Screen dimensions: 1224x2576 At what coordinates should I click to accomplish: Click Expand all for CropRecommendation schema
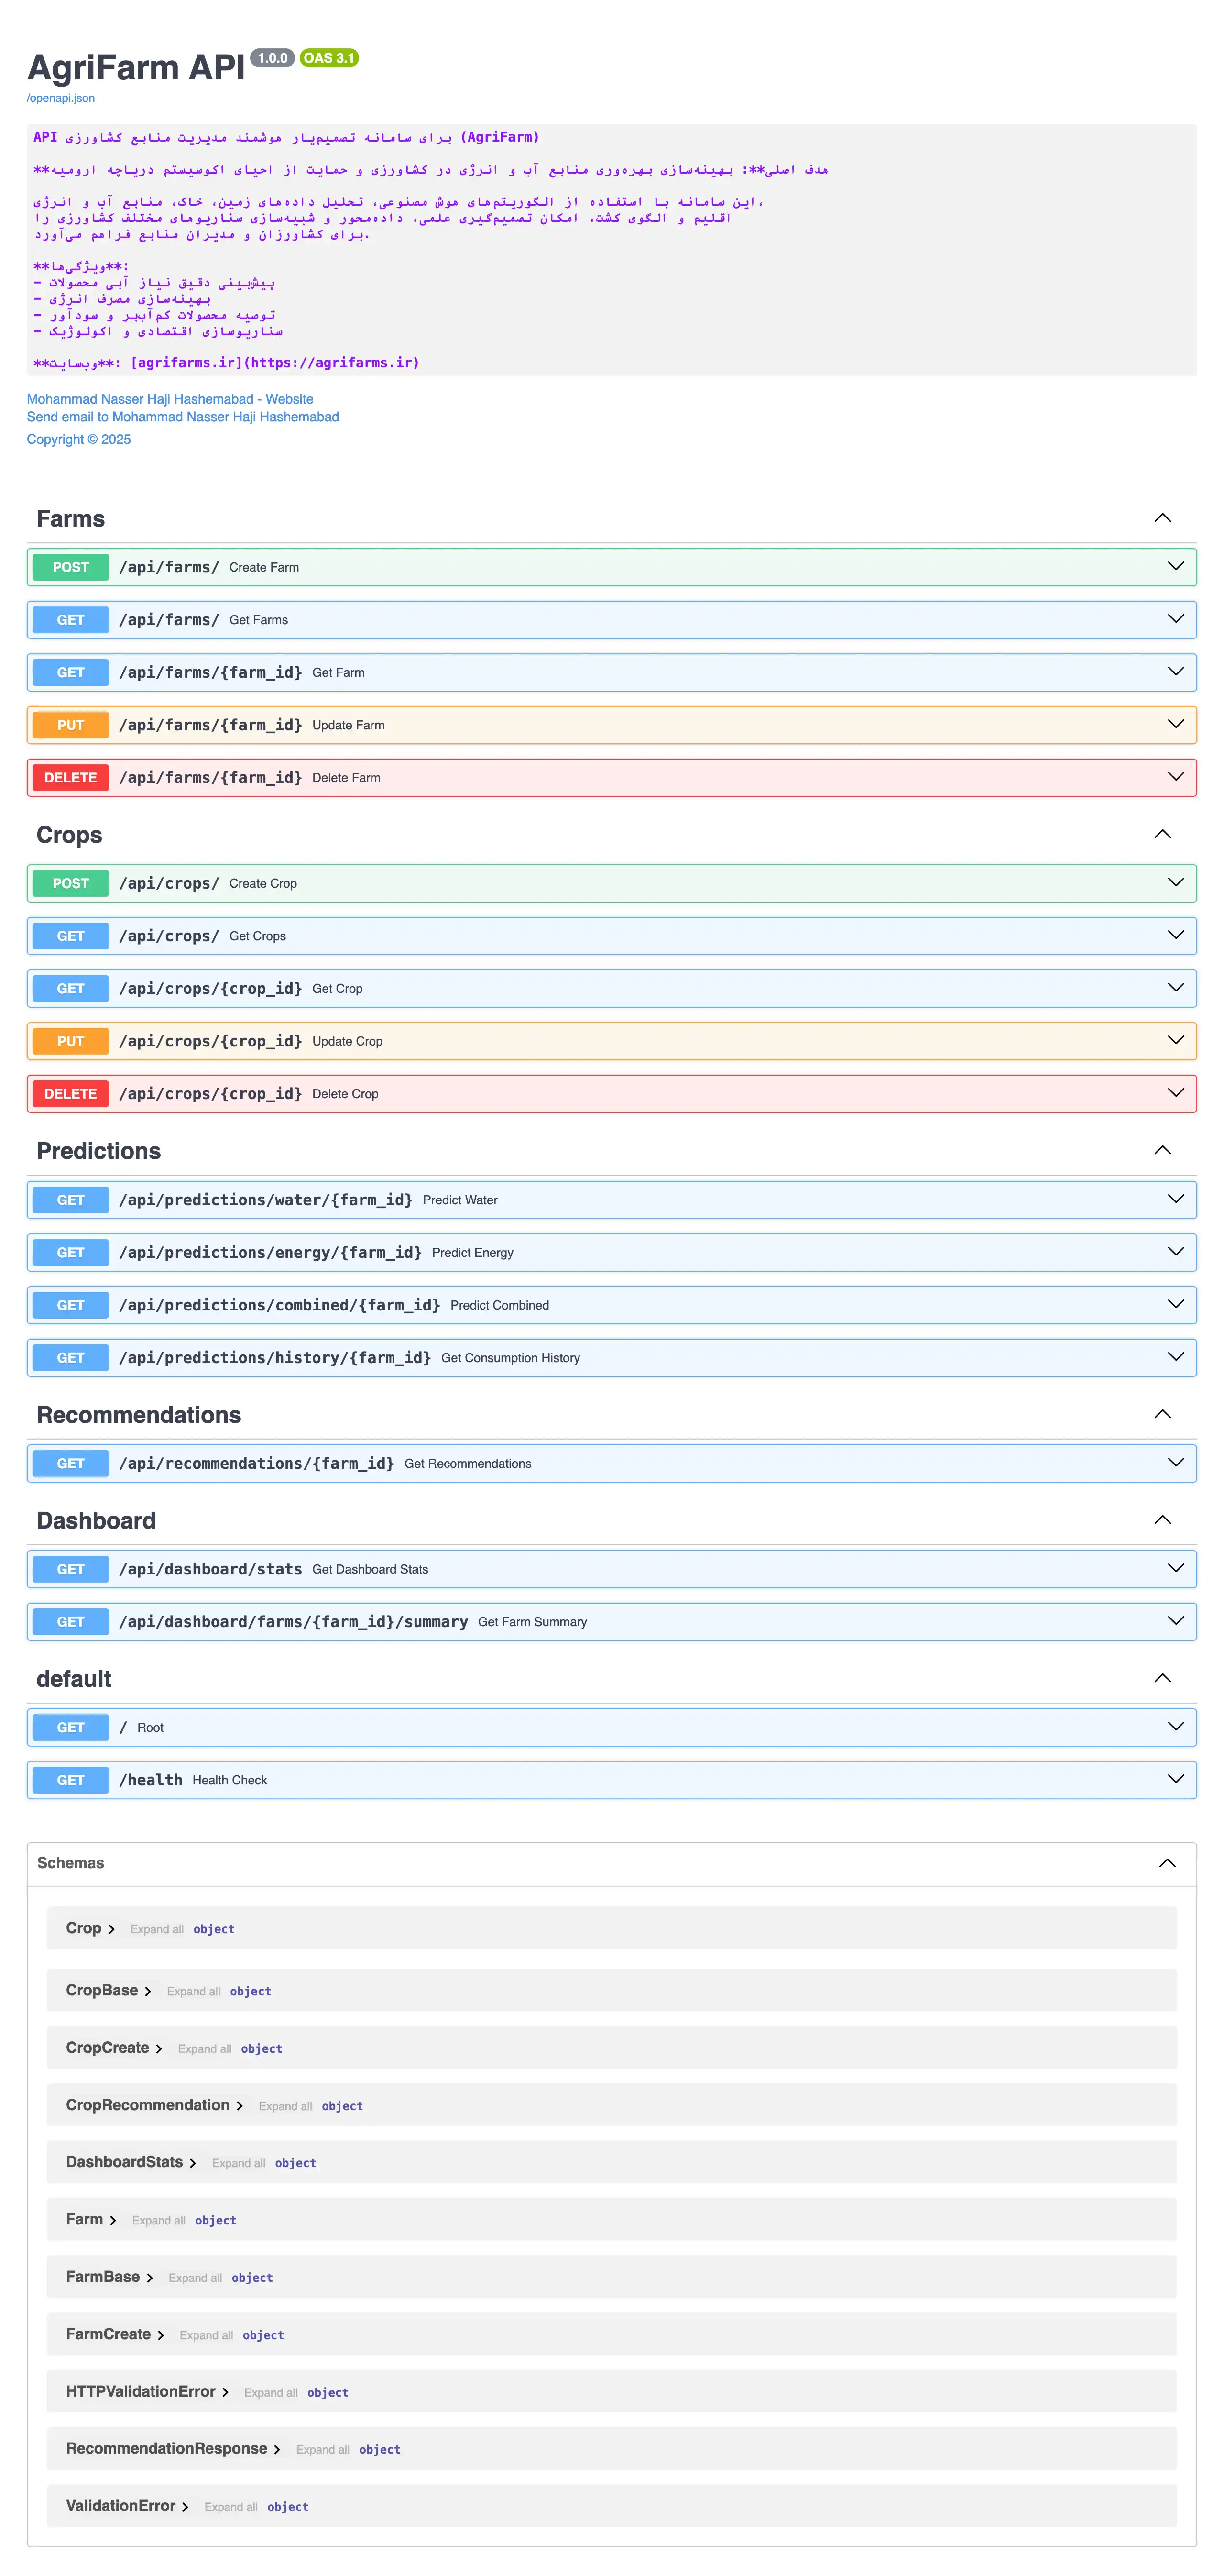[285, 2106]
